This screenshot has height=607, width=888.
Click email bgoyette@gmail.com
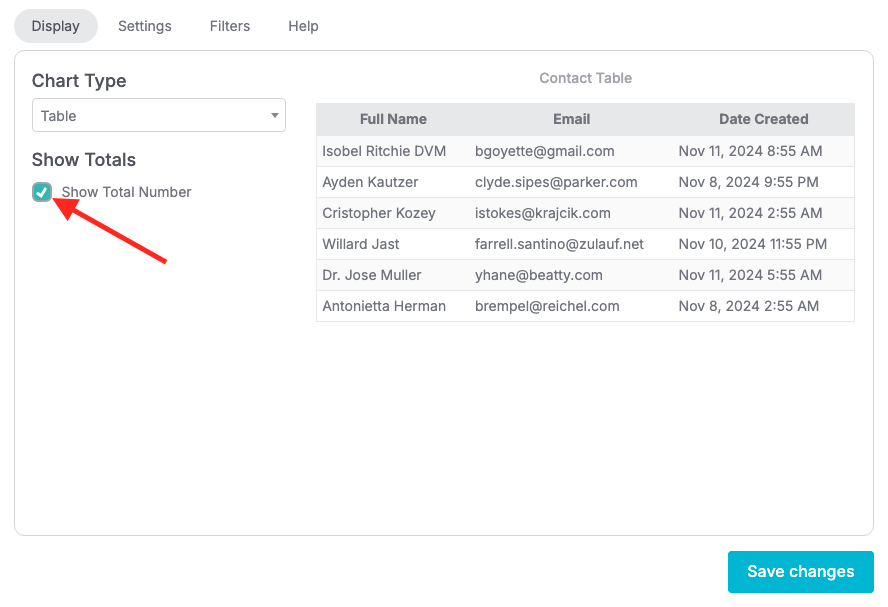tap(544, 151)
